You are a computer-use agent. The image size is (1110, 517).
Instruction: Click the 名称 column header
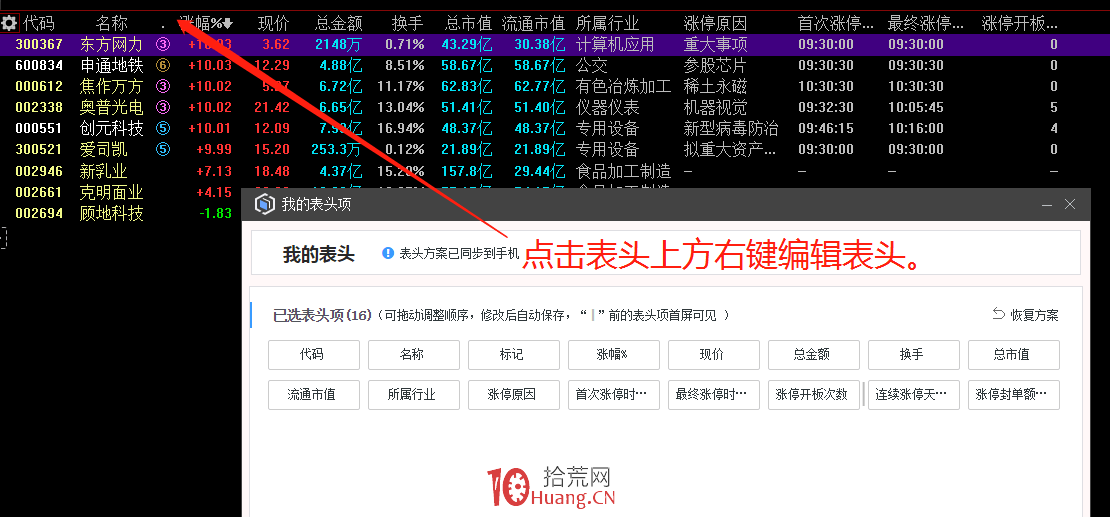(111, 23)
